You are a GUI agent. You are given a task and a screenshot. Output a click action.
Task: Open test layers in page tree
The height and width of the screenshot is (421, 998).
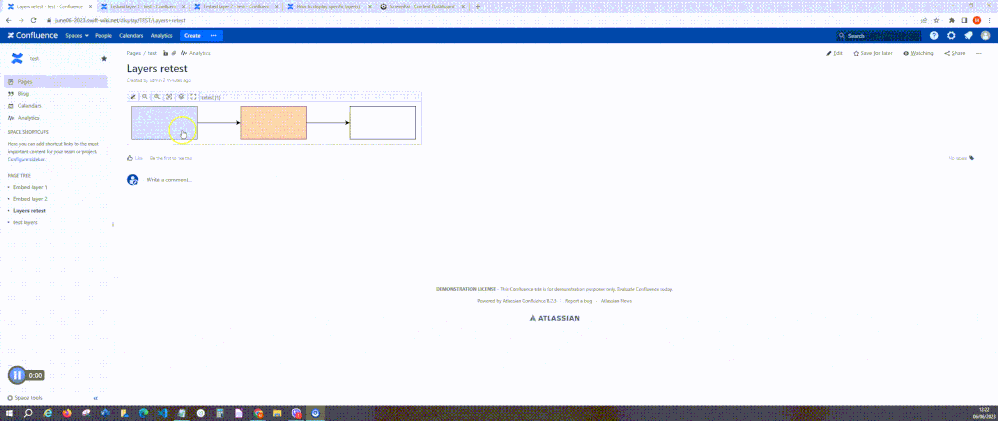pyautogui.click(x=25, y=222)
